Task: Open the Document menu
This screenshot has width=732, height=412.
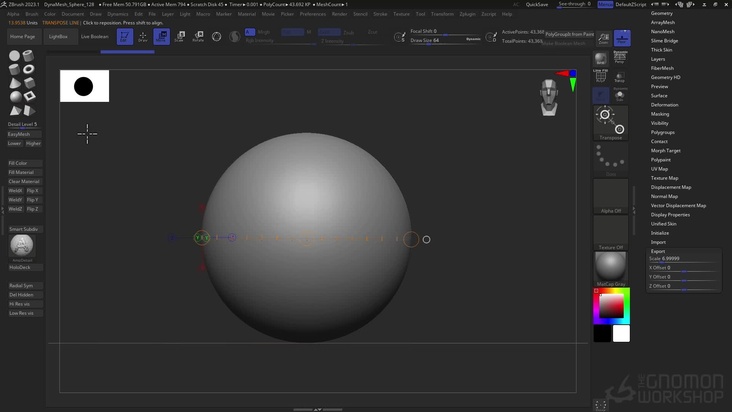Action: click(73, 14)
